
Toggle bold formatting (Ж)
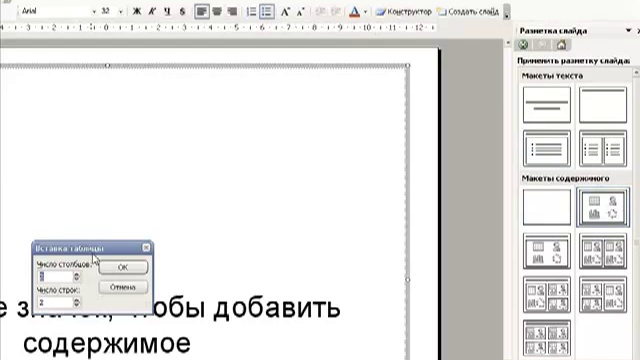coord(137,11)
